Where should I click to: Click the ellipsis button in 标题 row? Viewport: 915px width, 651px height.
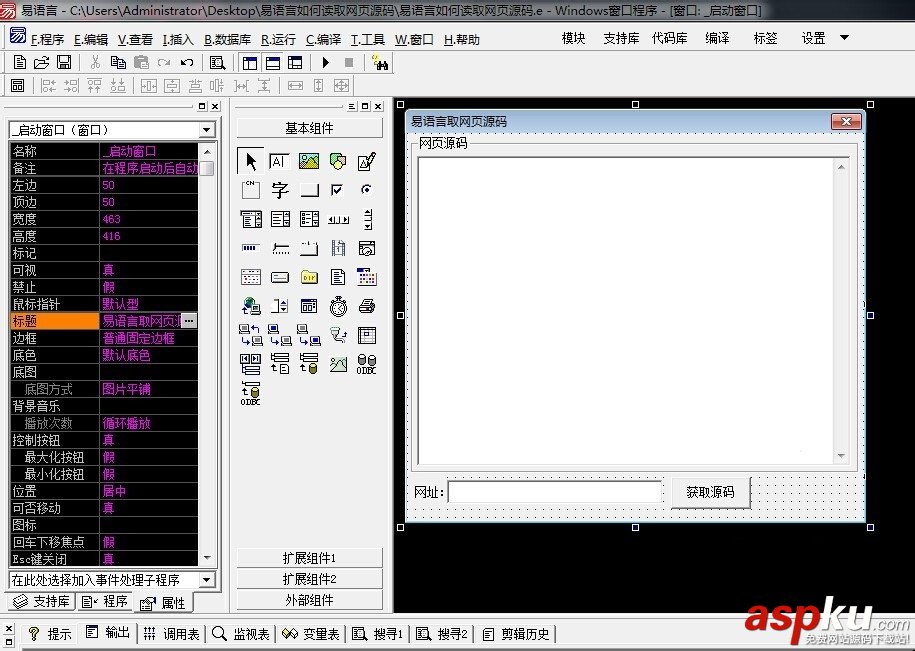188,321
